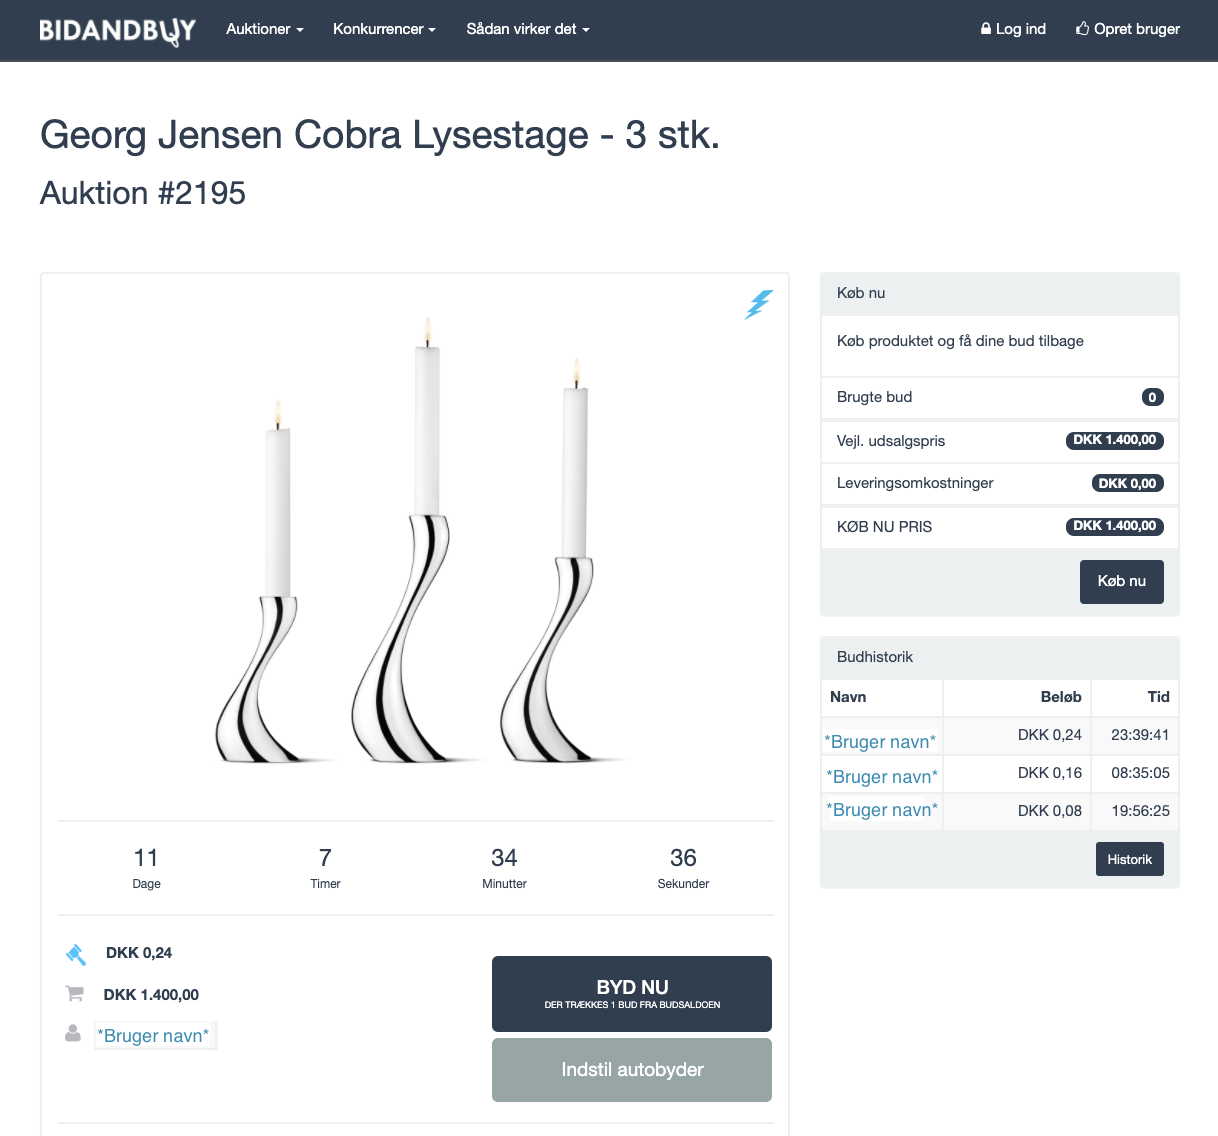This screenshot has height=1136, width=1218.
Task: Click the Brugte bud count badge
Action: coord(1152,397)
